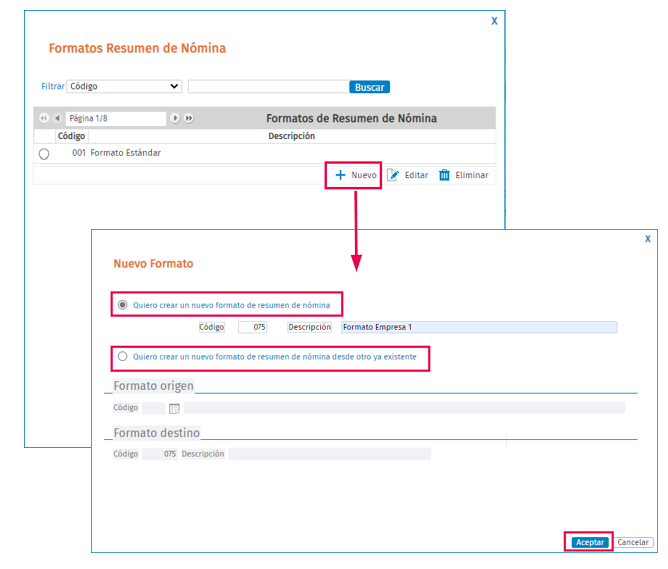The height and width of the screenshot is (569, 668).
Task: Click the Código column header
Action: point(71,136)
